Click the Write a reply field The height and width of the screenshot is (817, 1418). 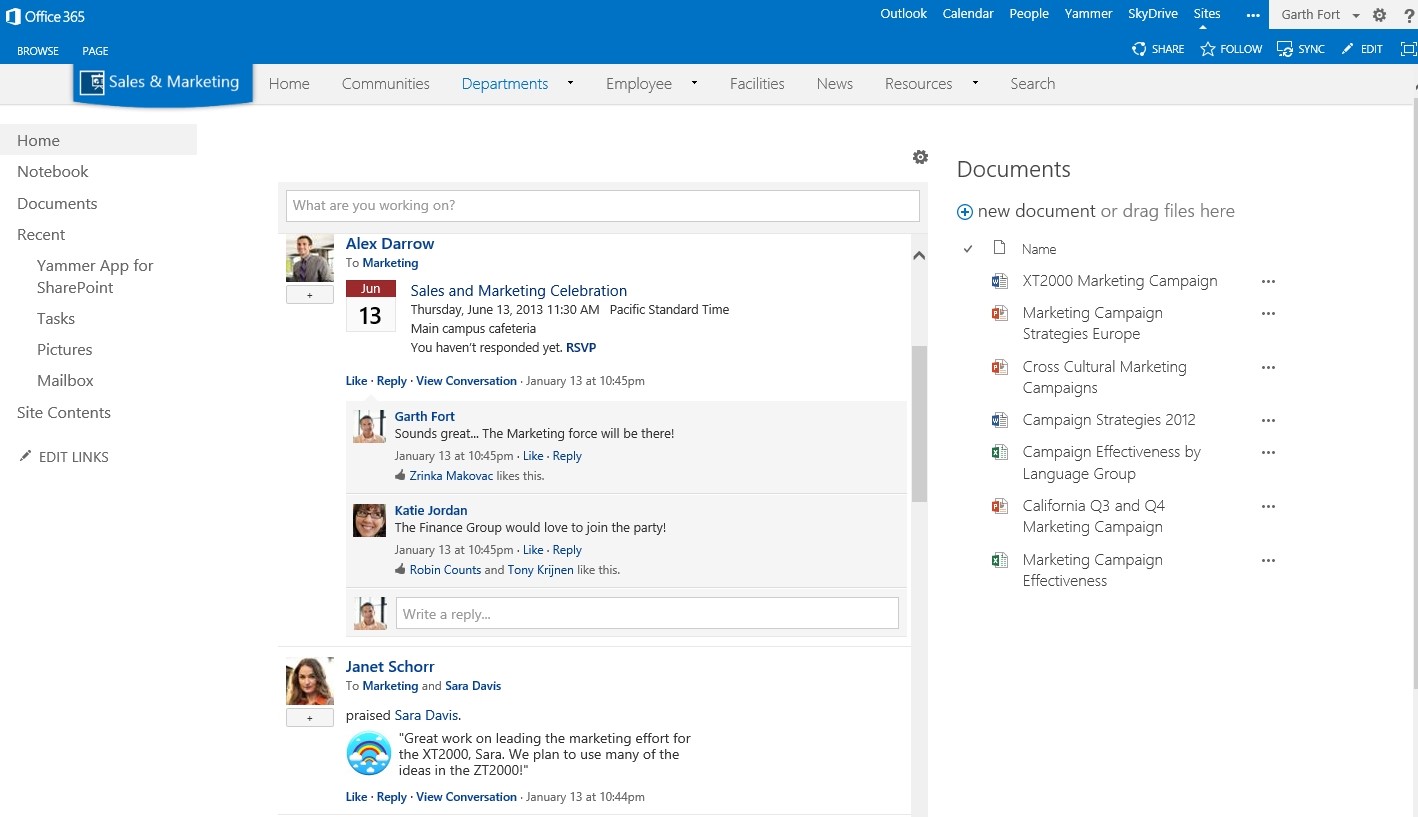tap(647, 613)
